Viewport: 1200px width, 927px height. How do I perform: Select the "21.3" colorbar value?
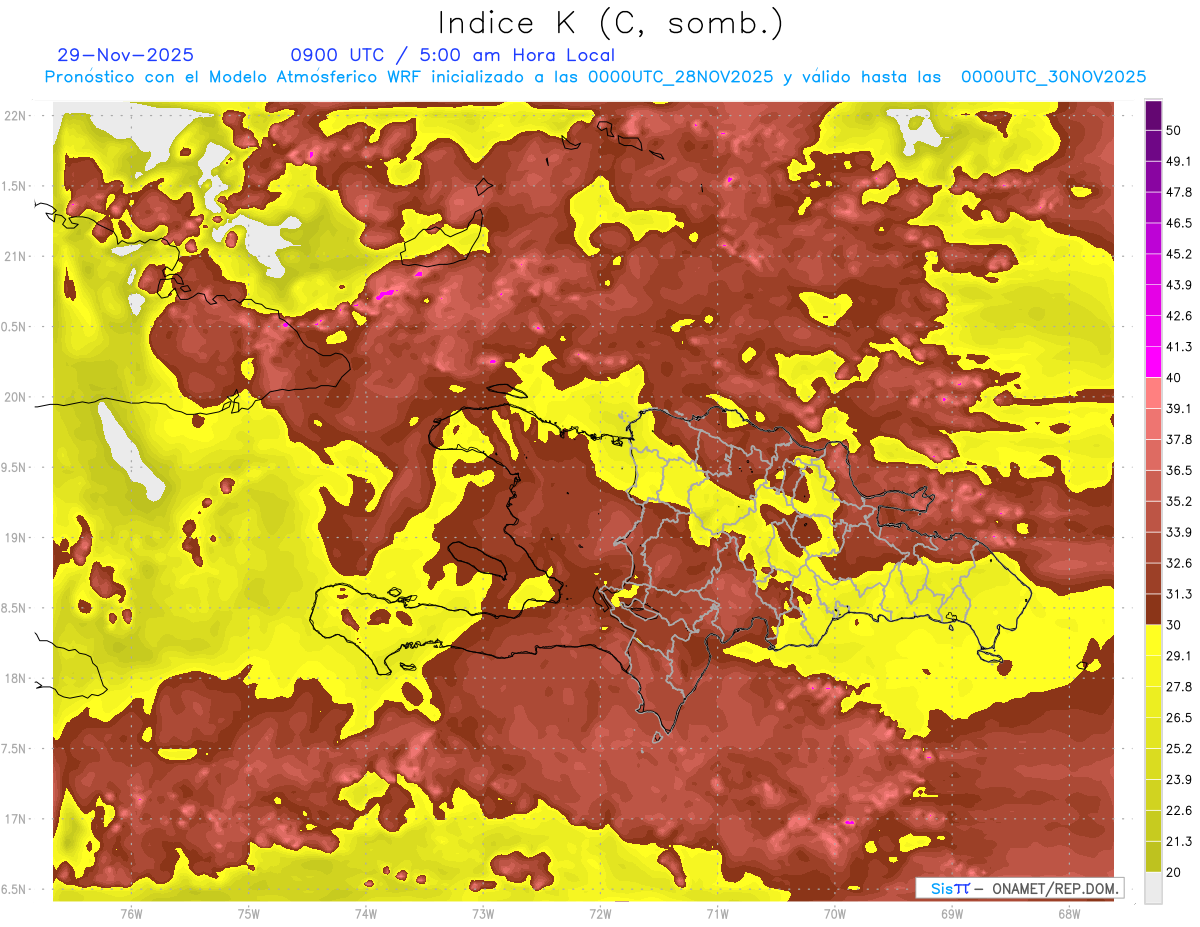click(x=1179, y=842)
